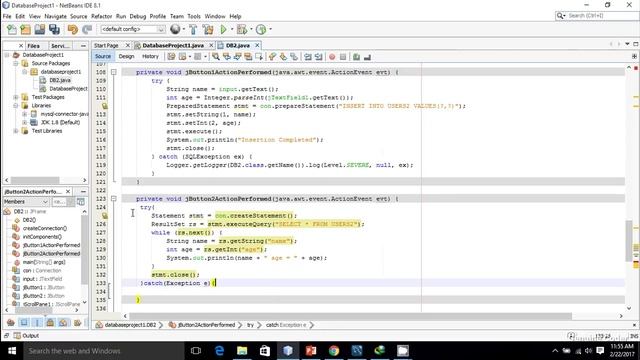This screenshot has height=360, width=640.
Task: Click the editor horizontal scrollbar
Action: tap(350, 316)
